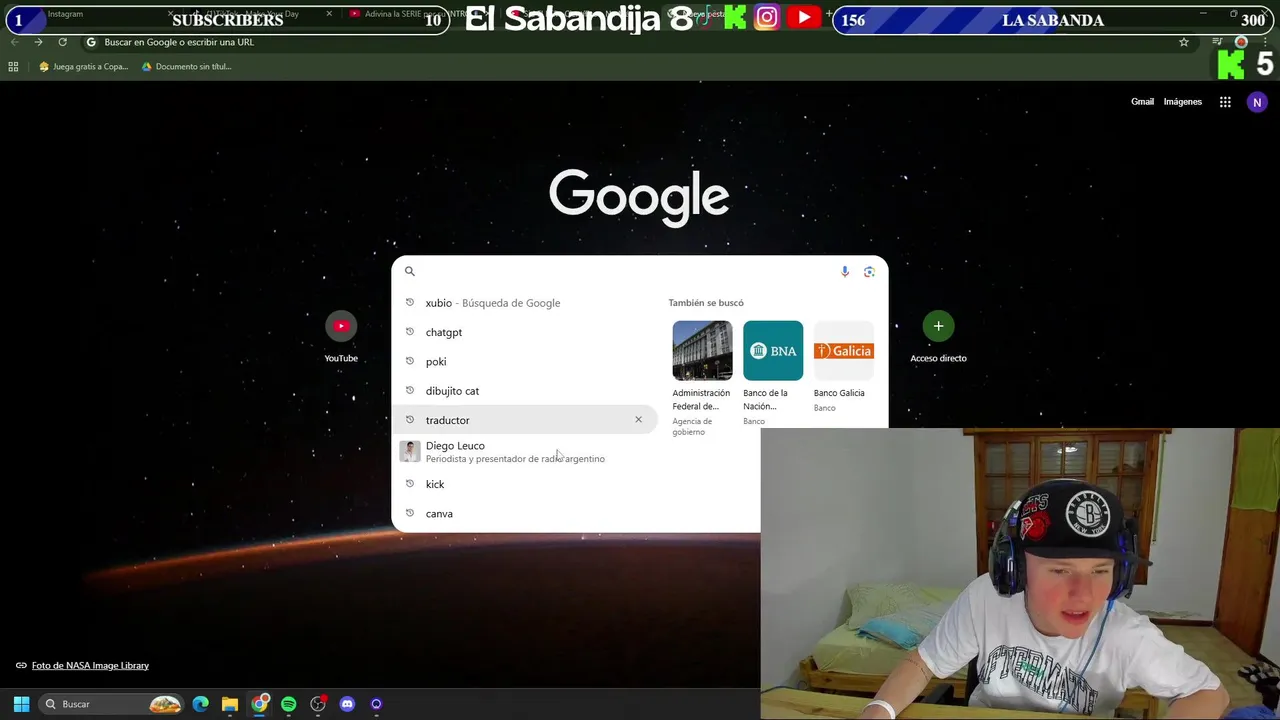Image resolution: width=1280 pixels, height=720 pixels.
Task: Remove the traductor suggestion with X
Action: pos(638,420)
